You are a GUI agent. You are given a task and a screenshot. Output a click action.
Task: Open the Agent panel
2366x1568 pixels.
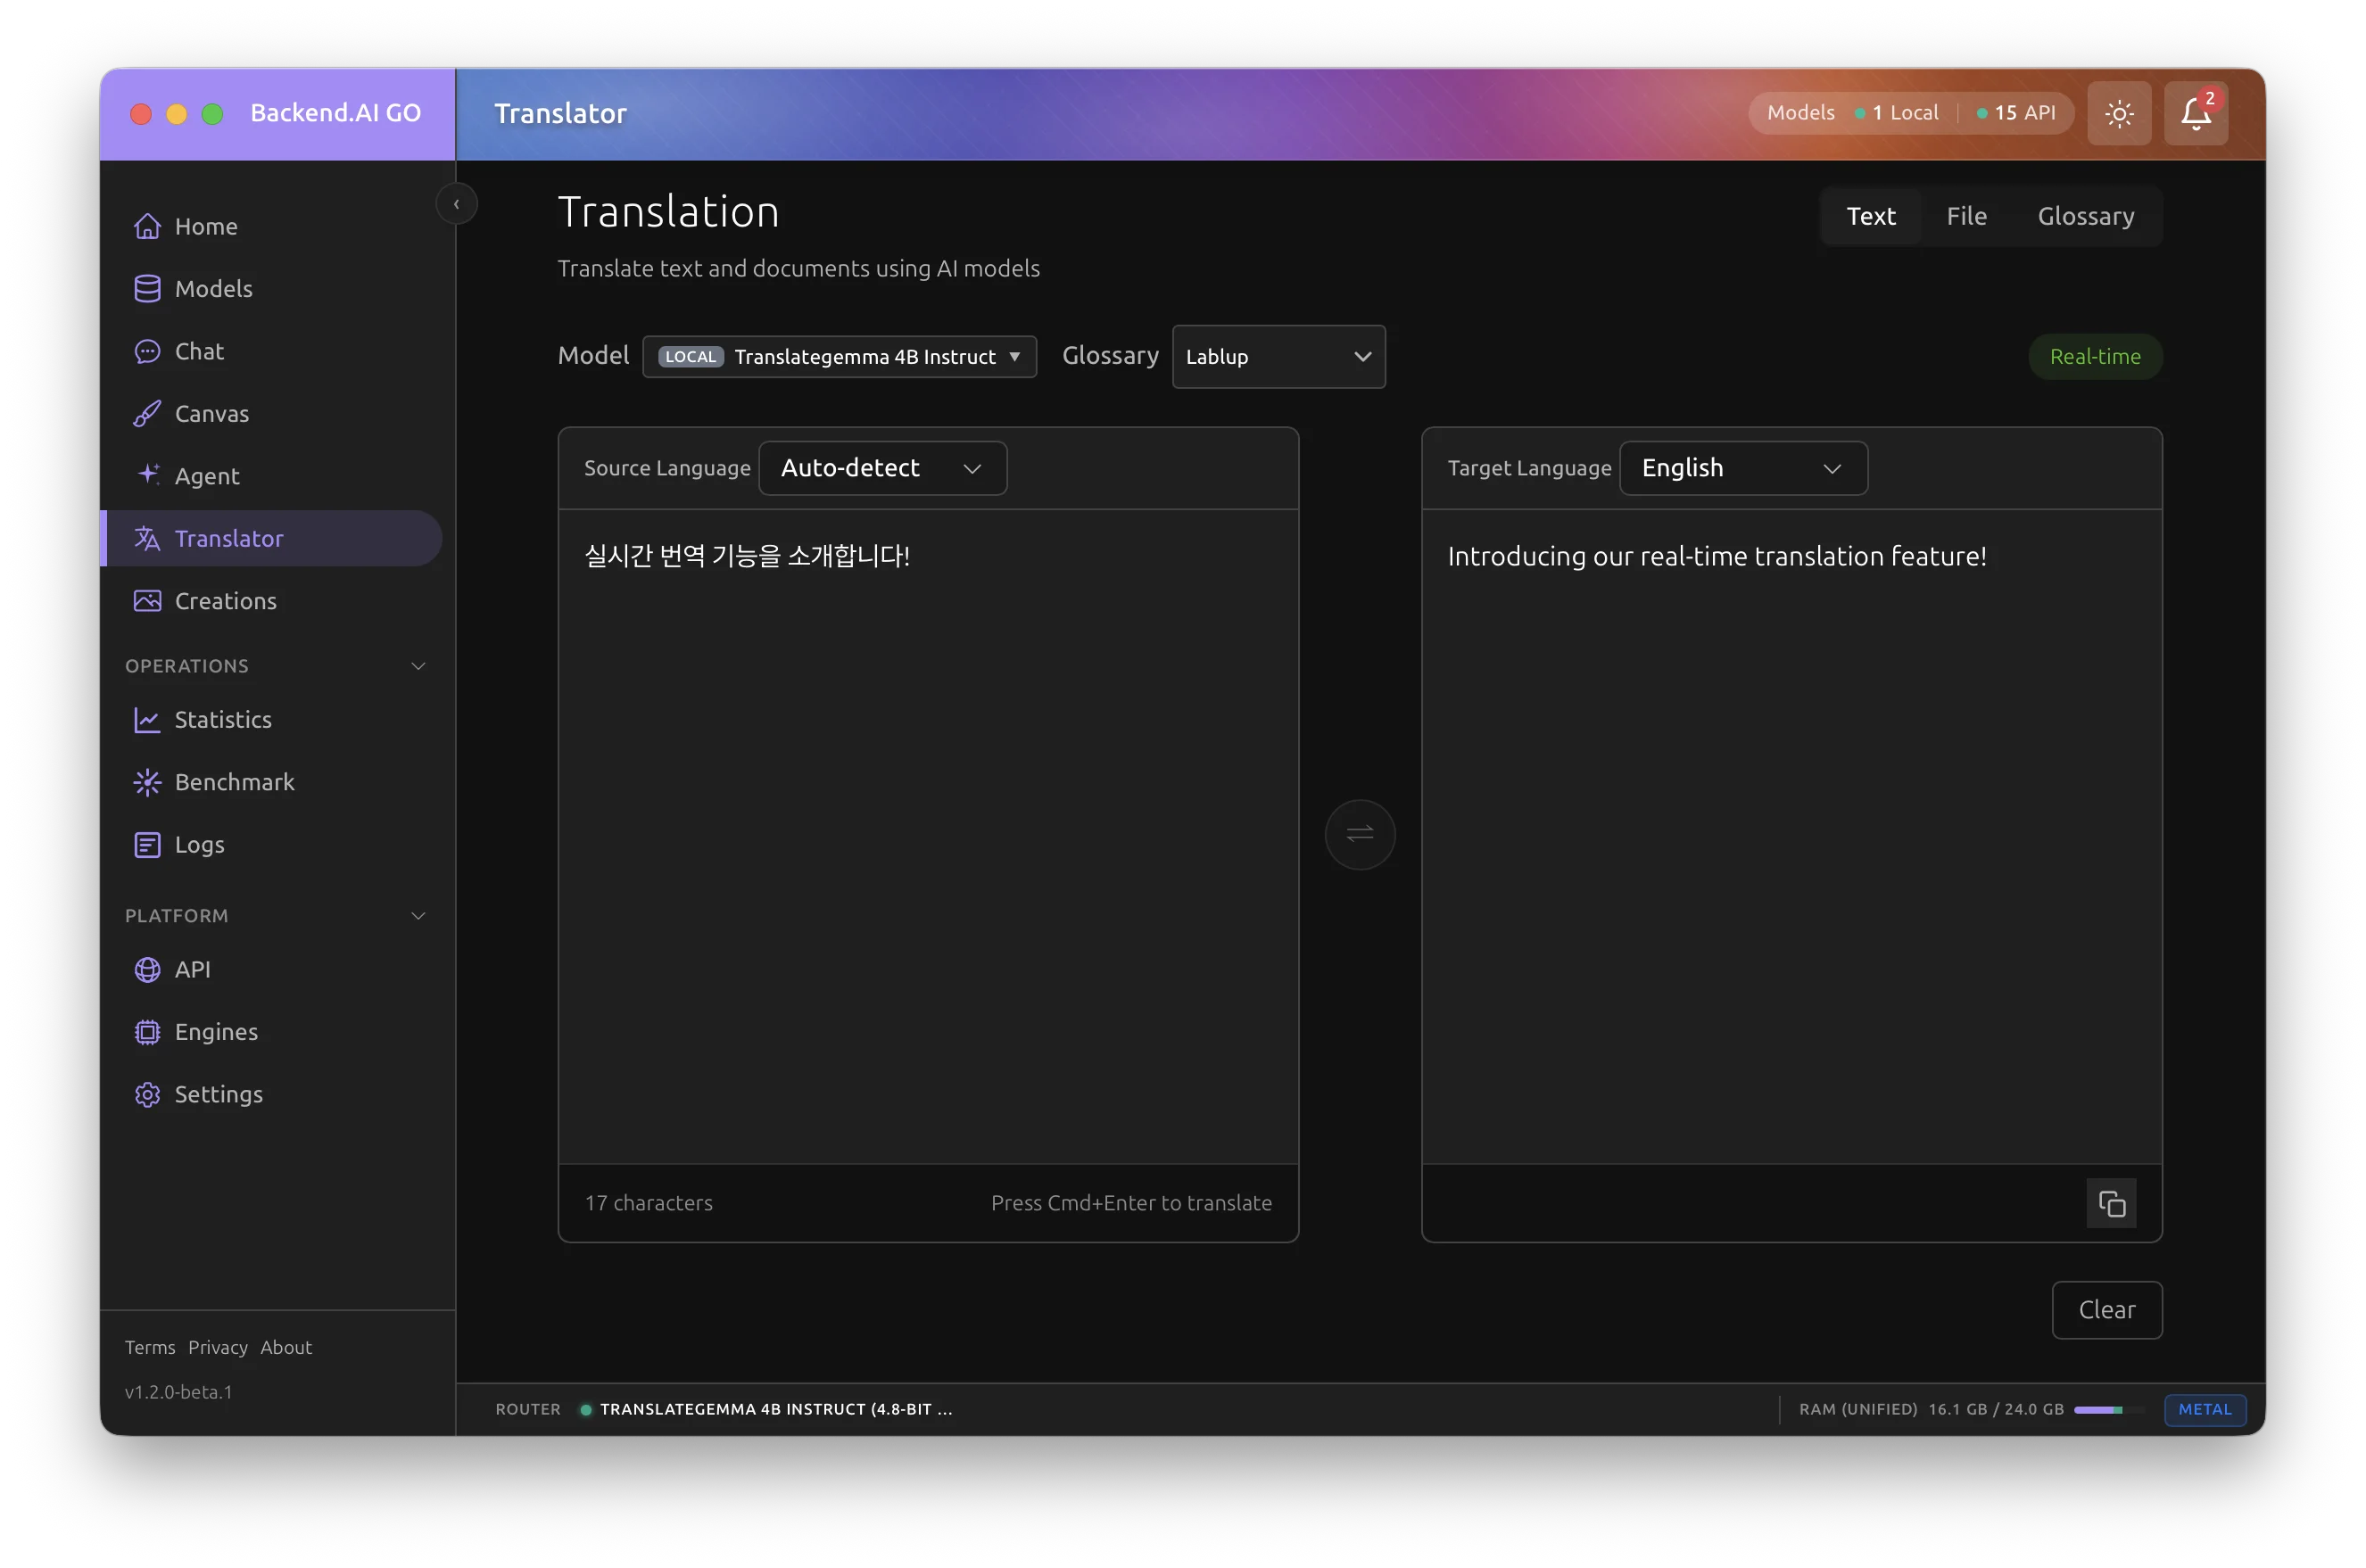[207, 476]
